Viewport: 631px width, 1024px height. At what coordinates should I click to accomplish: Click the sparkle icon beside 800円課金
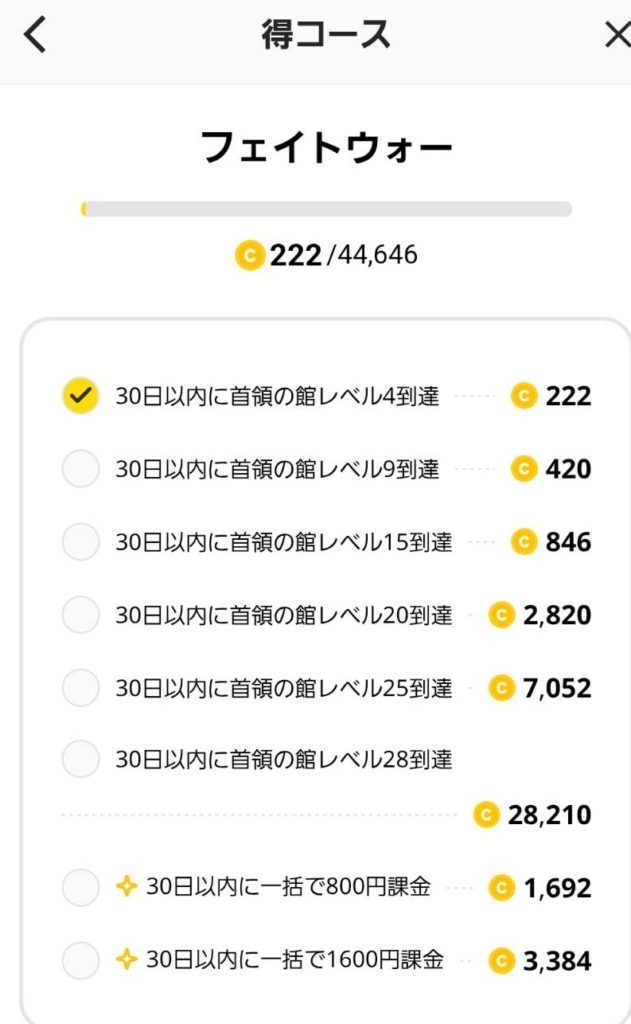127,887
